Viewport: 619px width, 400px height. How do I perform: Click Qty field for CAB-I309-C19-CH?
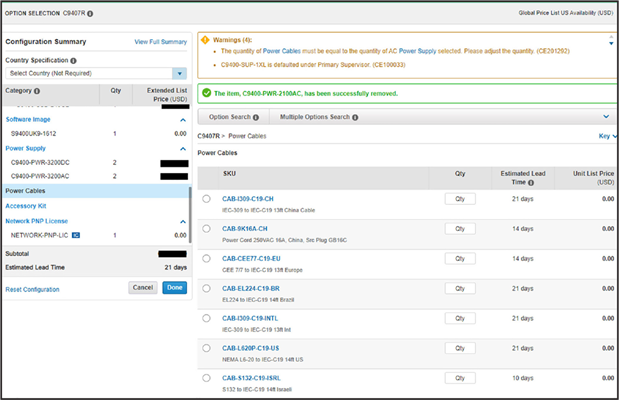coord(460,199)
